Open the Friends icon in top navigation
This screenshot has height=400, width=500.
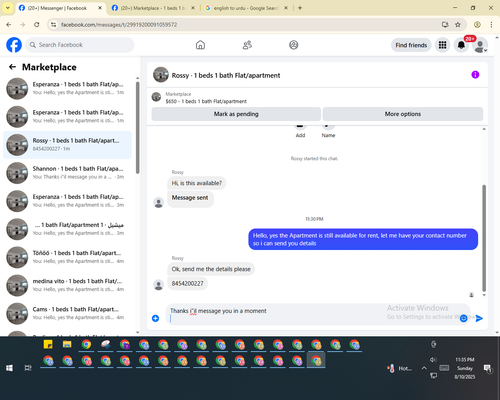247,45
